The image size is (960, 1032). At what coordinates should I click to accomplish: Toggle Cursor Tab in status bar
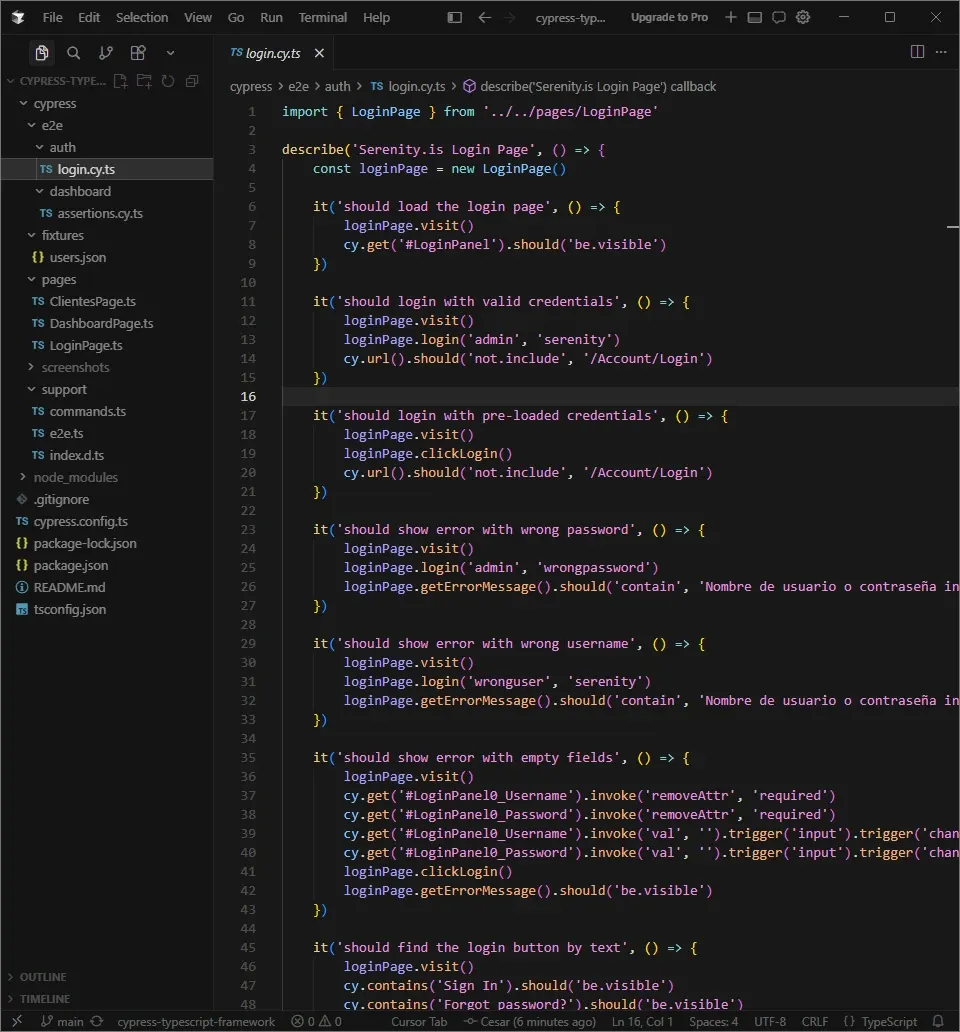[x=419, y=1021]
